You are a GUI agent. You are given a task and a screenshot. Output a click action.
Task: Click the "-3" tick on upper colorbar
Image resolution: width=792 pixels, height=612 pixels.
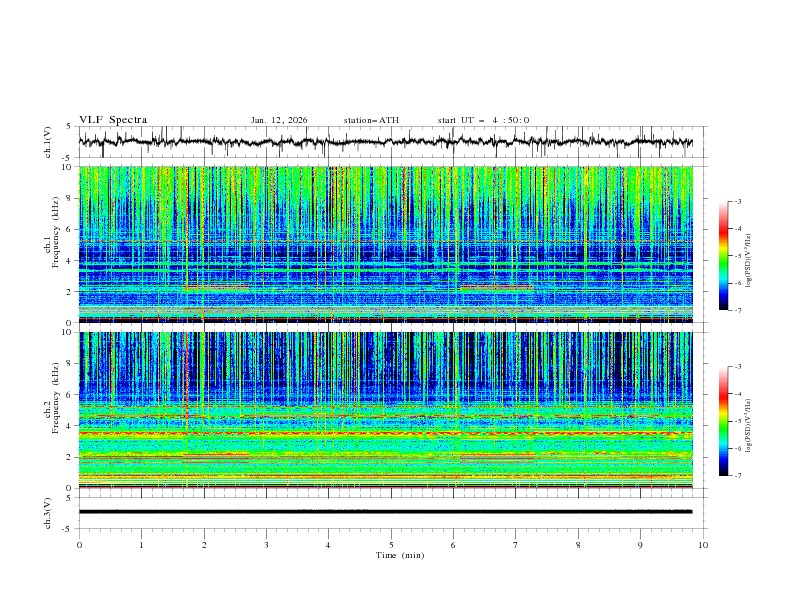738,201
